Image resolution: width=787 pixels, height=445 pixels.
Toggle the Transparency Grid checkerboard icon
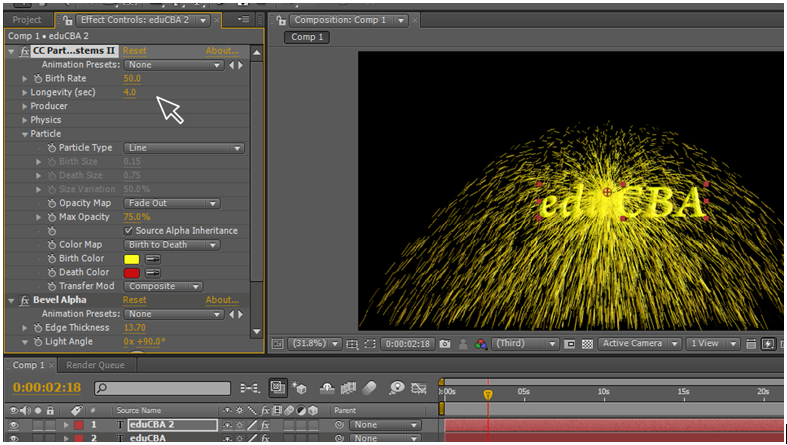[587, 344]
